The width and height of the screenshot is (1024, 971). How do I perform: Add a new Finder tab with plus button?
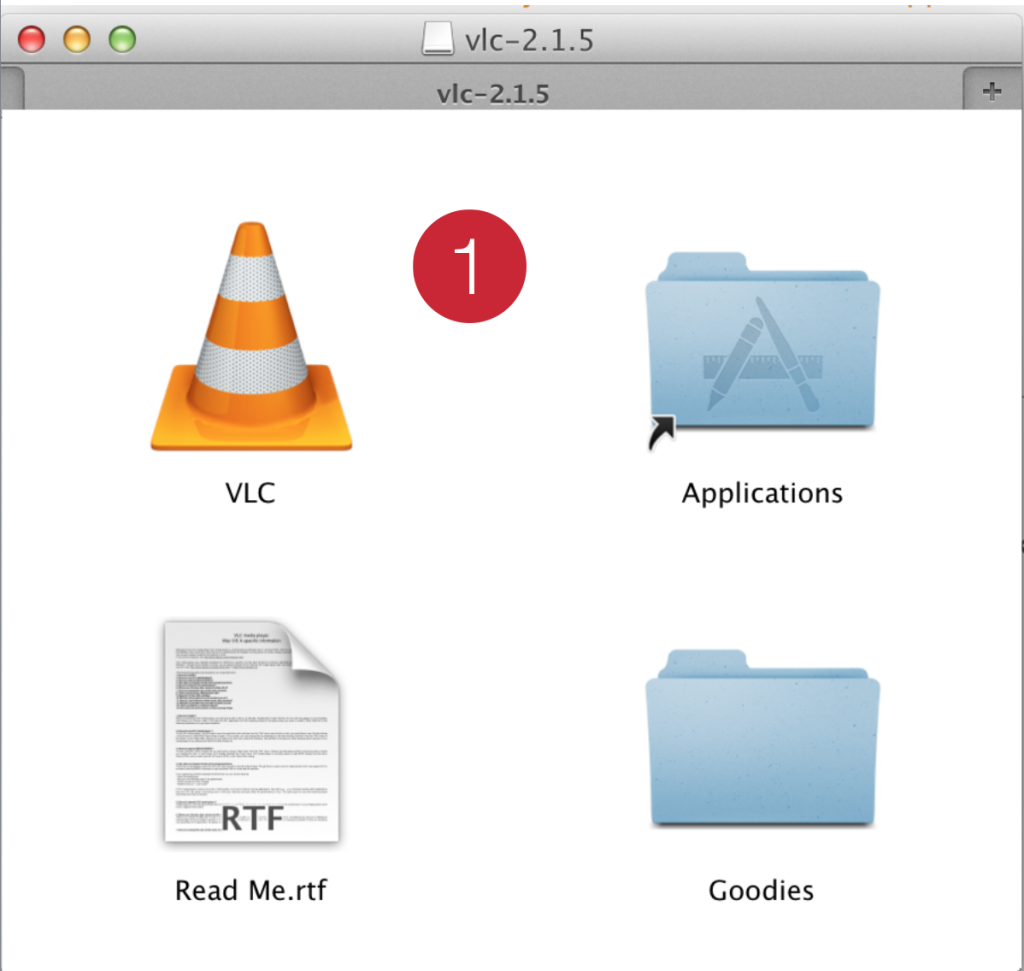(x=992, y=91)
